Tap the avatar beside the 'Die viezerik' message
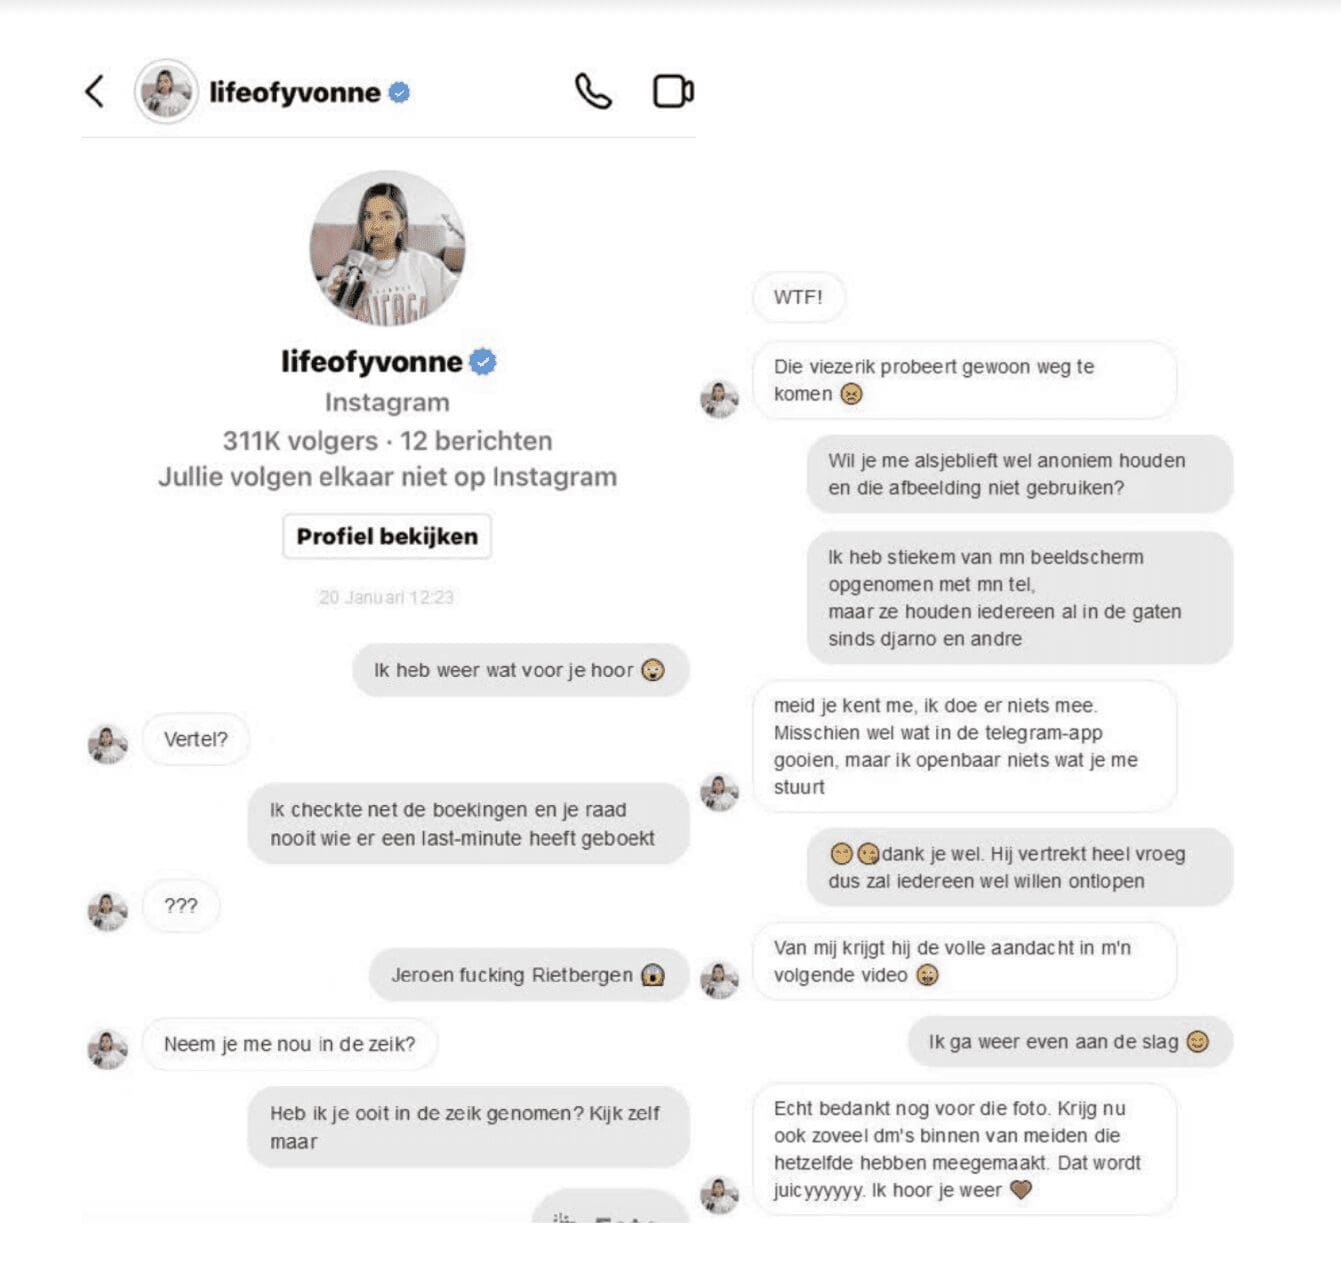Screen dimensions: 1341x1275 719,398
